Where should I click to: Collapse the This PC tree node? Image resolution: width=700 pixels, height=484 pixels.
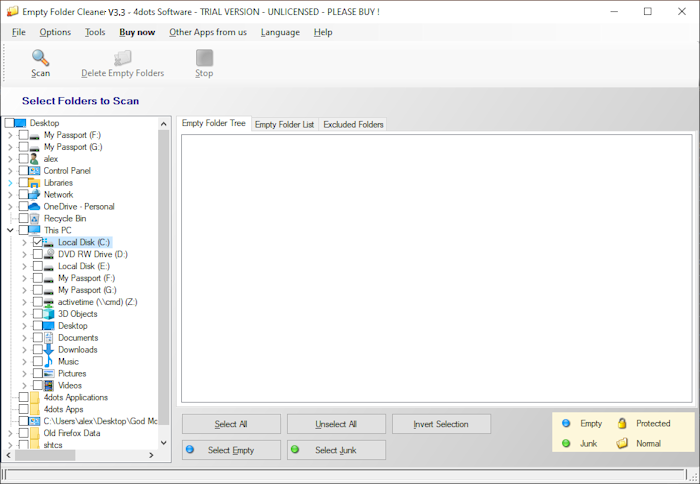pyautogui.click(x=10, y=230)
